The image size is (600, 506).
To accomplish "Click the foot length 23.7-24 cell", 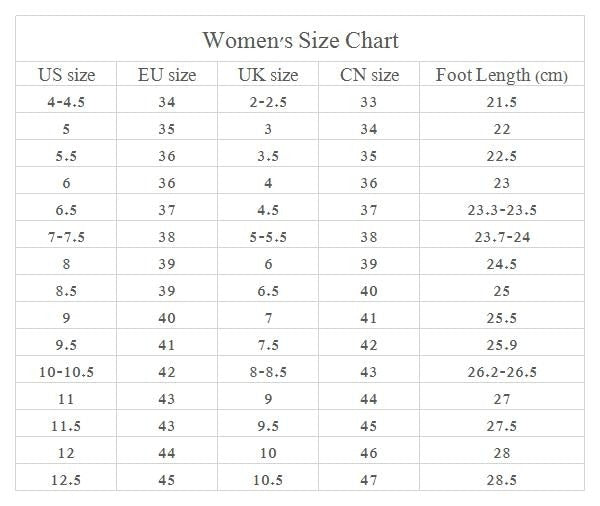I will coord(502,237).
